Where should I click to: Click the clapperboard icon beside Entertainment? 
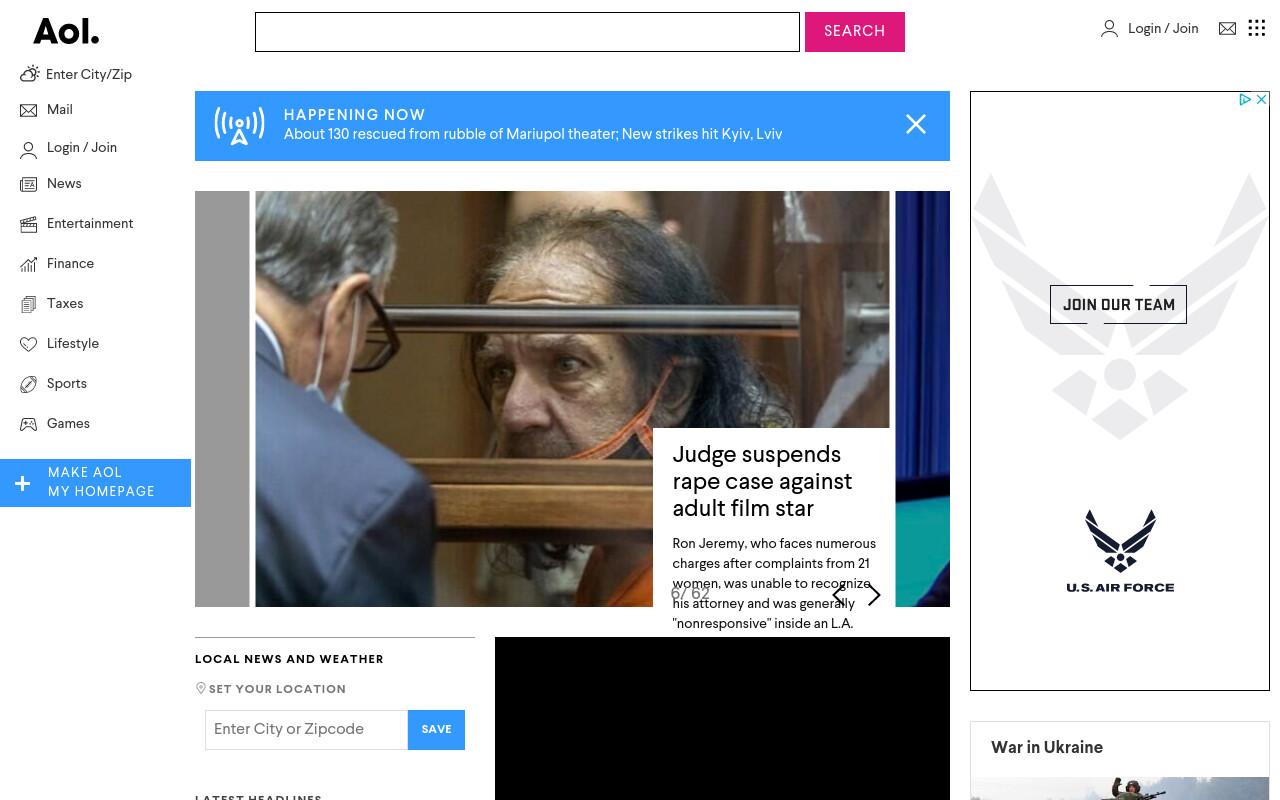(x=28, y=224)
